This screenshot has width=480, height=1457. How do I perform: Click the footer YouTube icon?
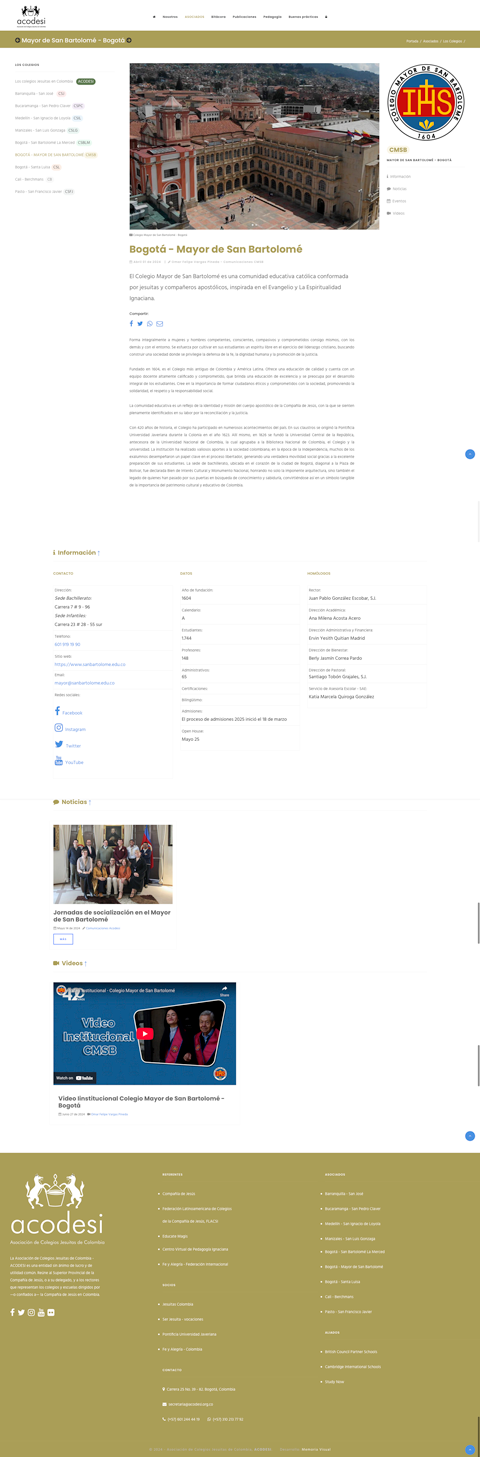point(41,1312)
